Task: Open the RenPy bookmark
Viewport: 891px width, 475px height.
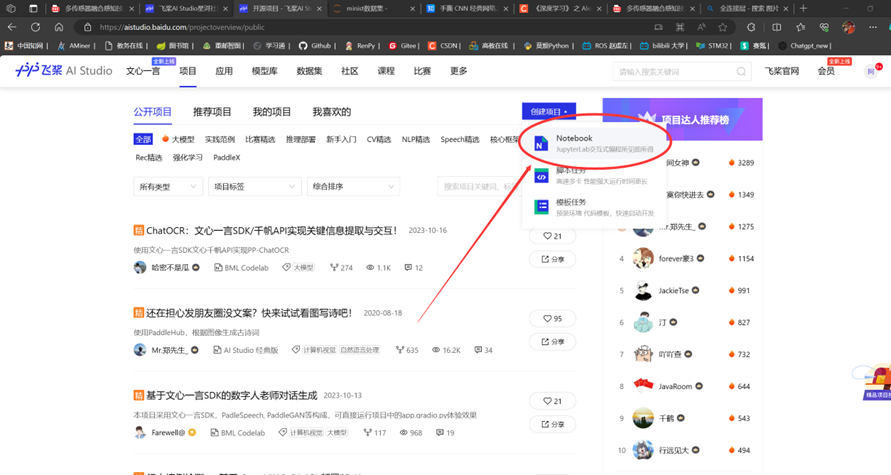Action: 360,45
